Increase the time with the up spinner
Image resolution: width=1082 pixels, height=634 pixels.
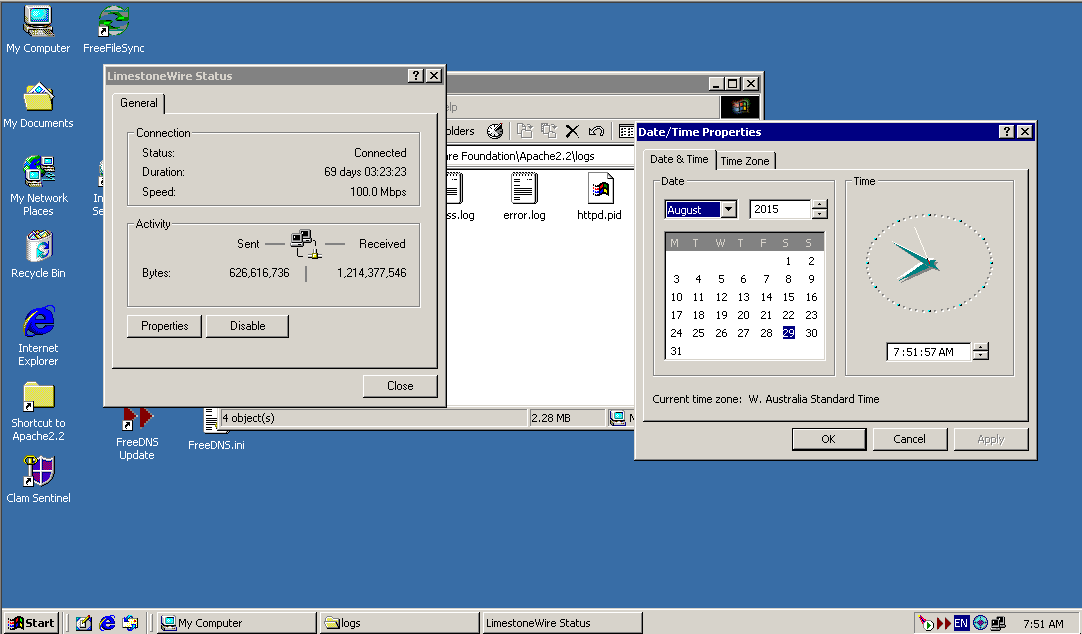pyautogui.click(x=981, y=347)
